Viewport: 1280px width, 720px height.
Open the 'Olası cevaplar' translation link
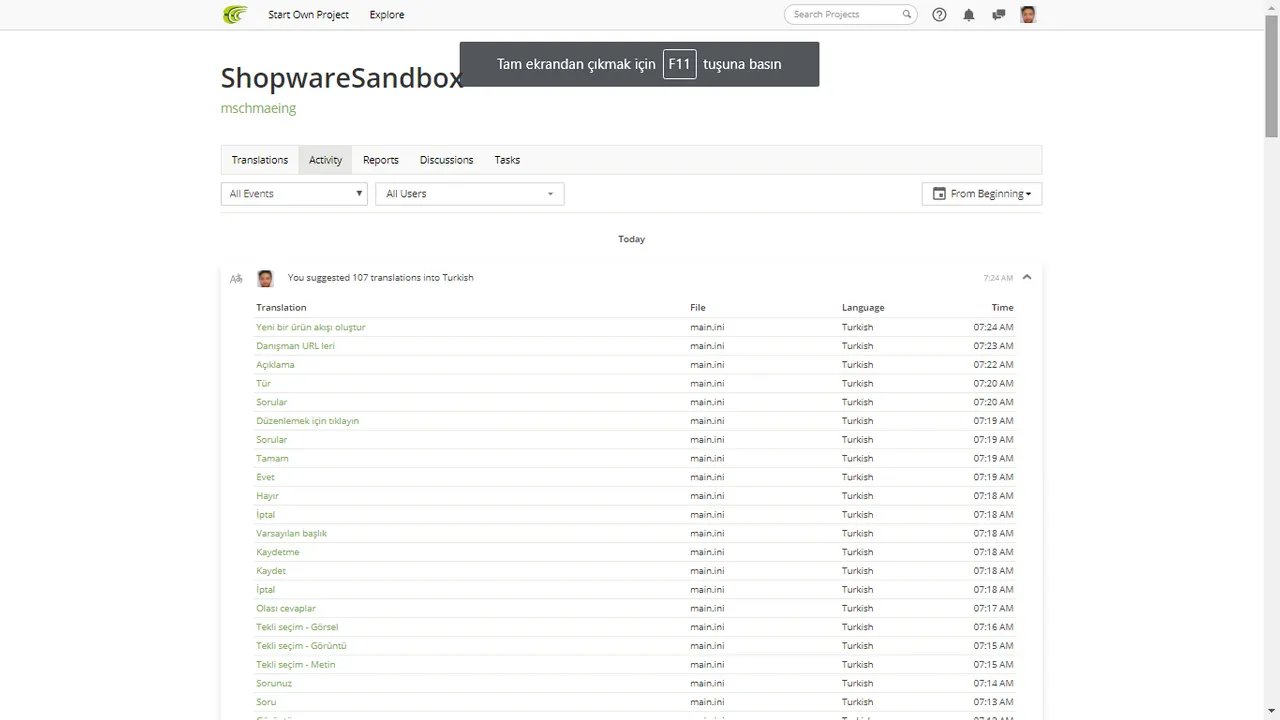tap(286, 608)
